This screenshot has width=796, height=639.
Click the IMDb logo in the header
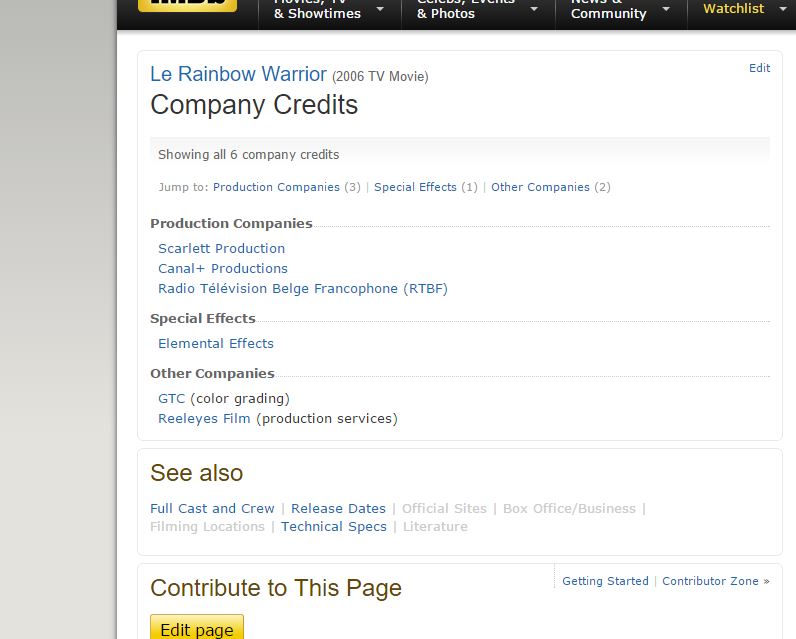pos(187,5)
